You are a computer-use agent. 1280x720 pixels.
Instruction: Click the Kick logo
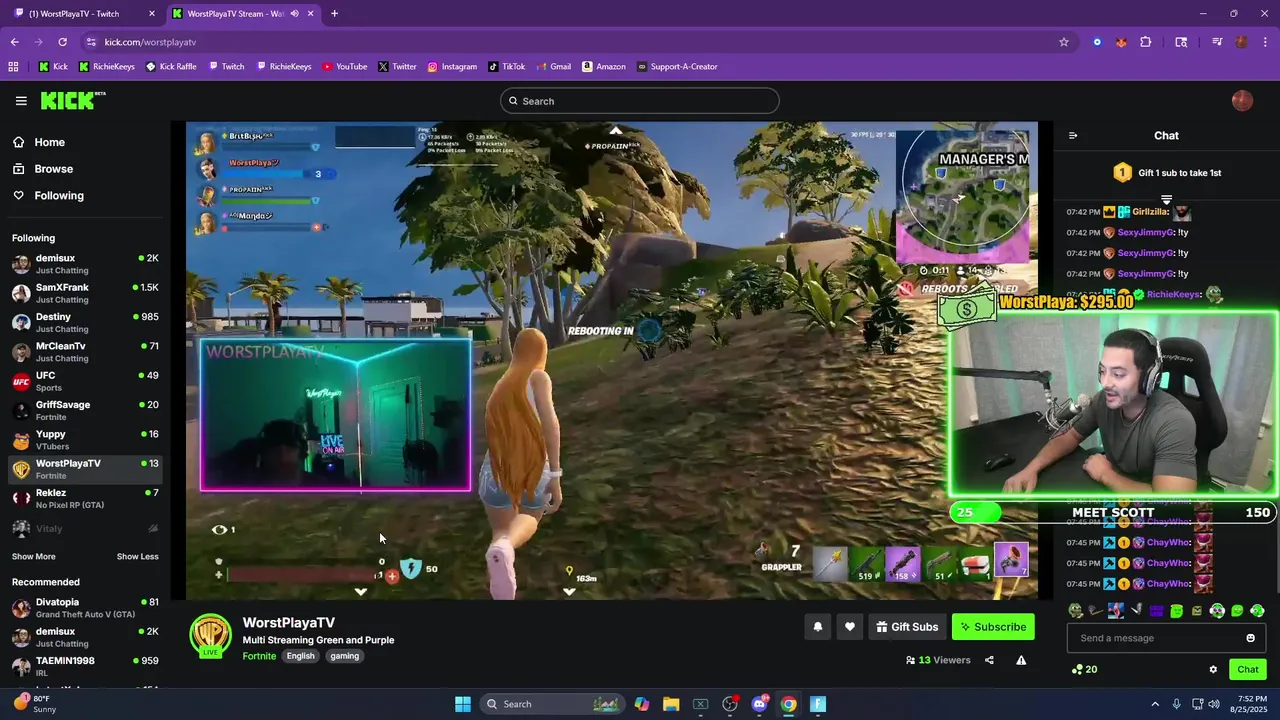point(73,100)
